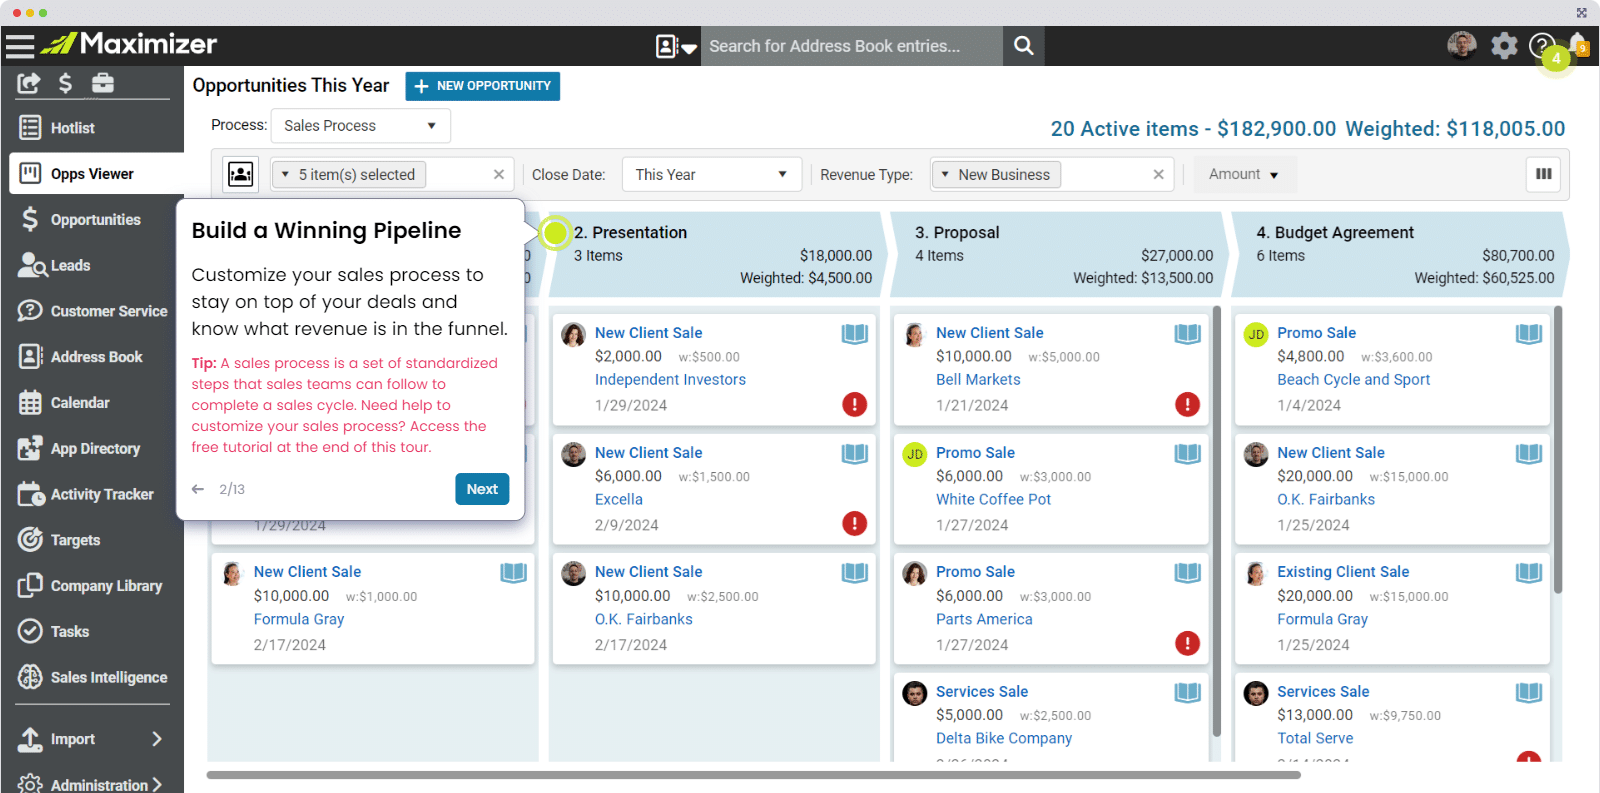This screenshot has width=1600, height=793.
Task: Click the red alert on Independent Investors card
Action: point(855,404)
